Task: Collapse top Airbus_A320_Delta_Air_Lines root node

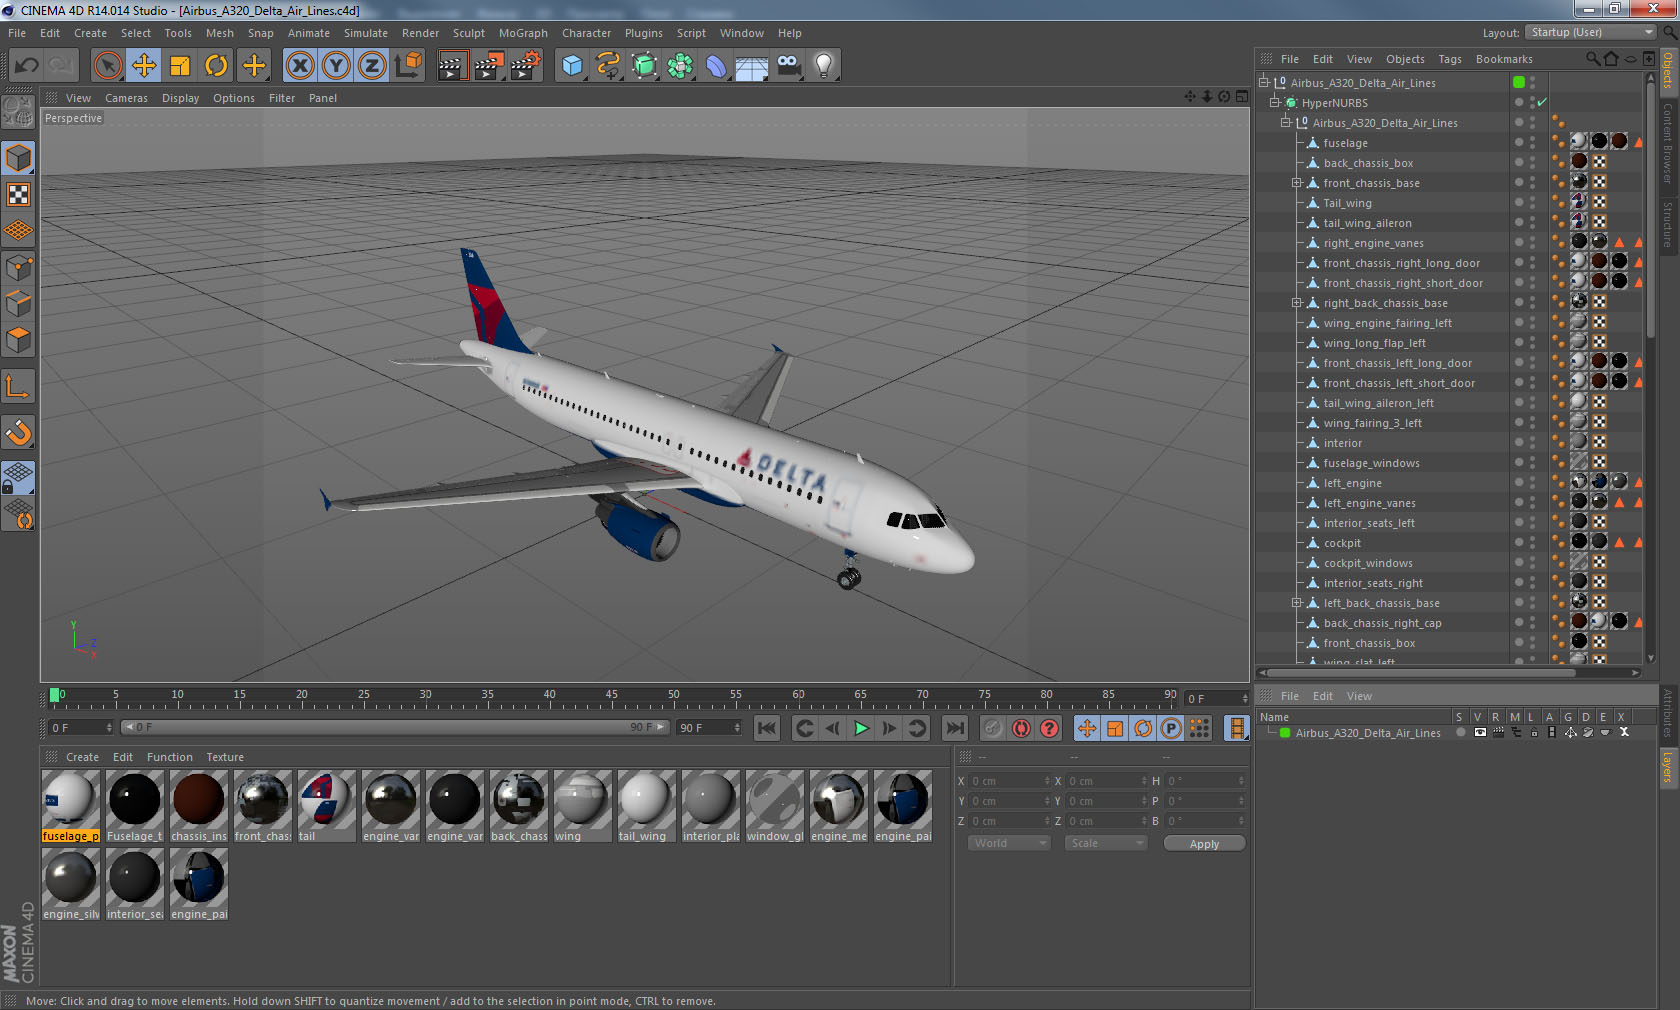Action: click(x=1264, y=82)
